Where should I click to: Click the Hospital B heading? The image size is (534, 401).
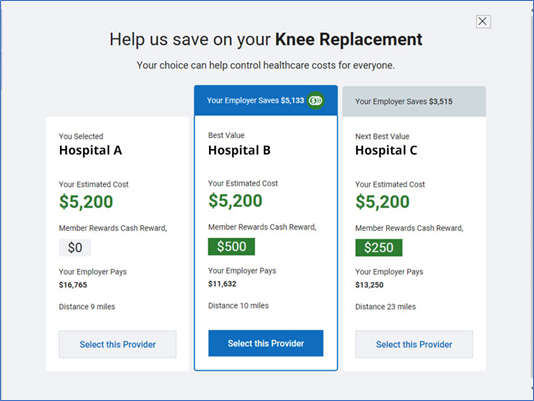point(239,150)
